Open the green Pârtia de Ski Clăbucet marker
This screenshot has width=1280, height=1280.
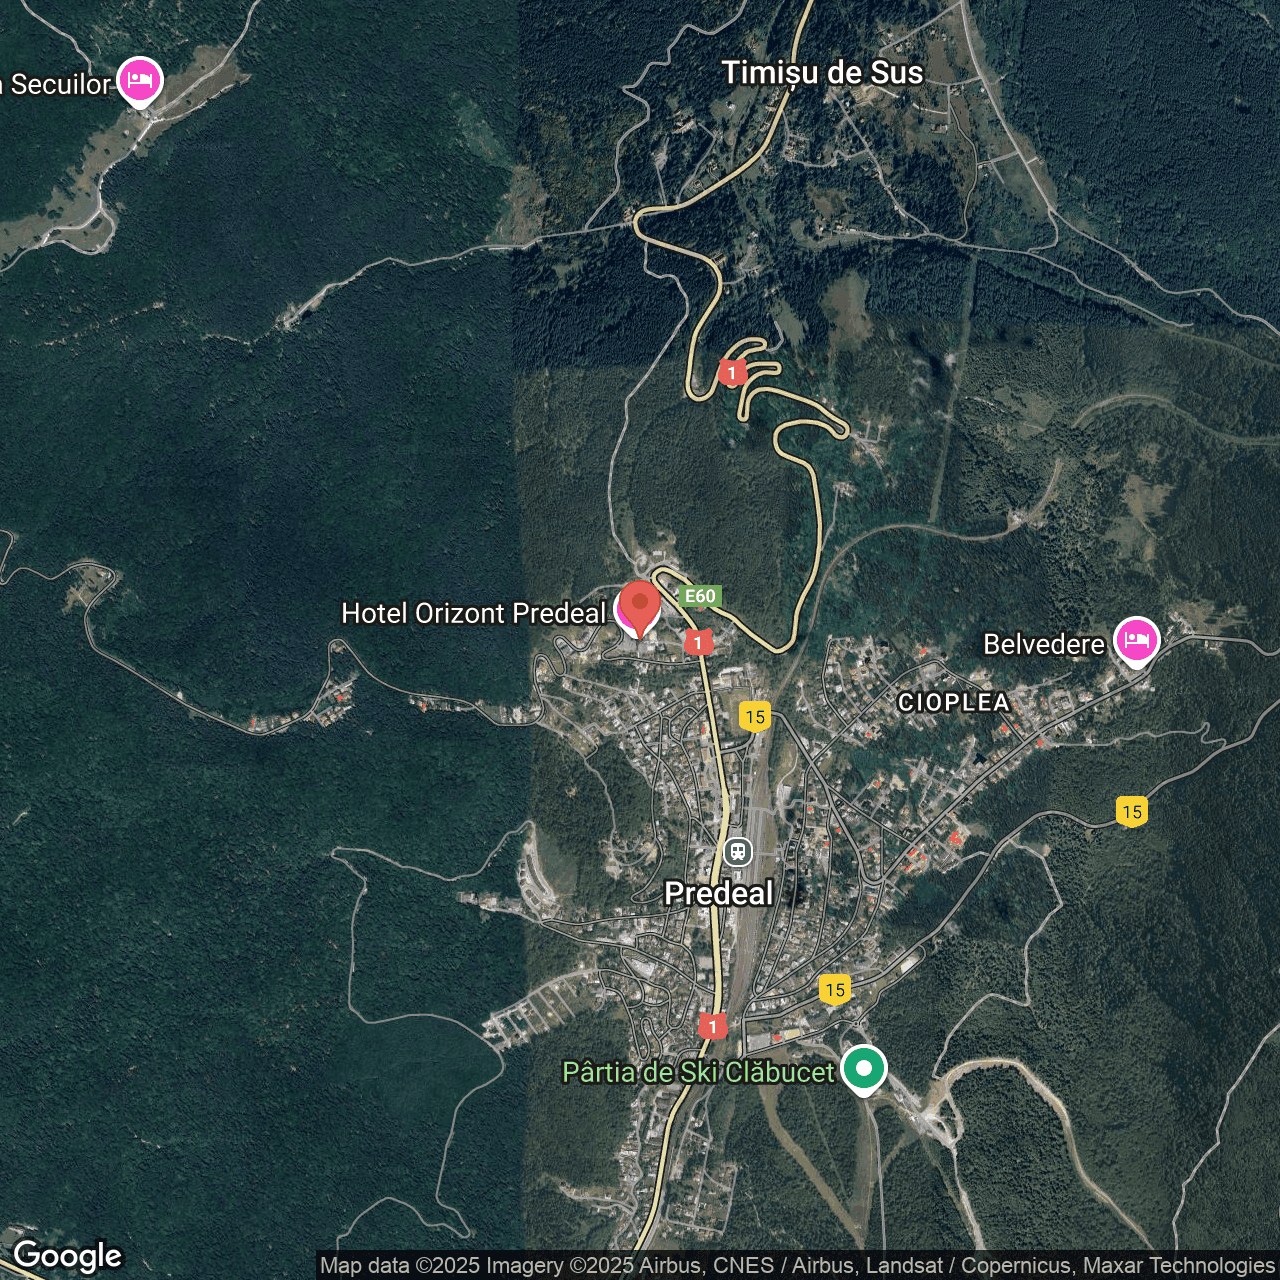863,1068
